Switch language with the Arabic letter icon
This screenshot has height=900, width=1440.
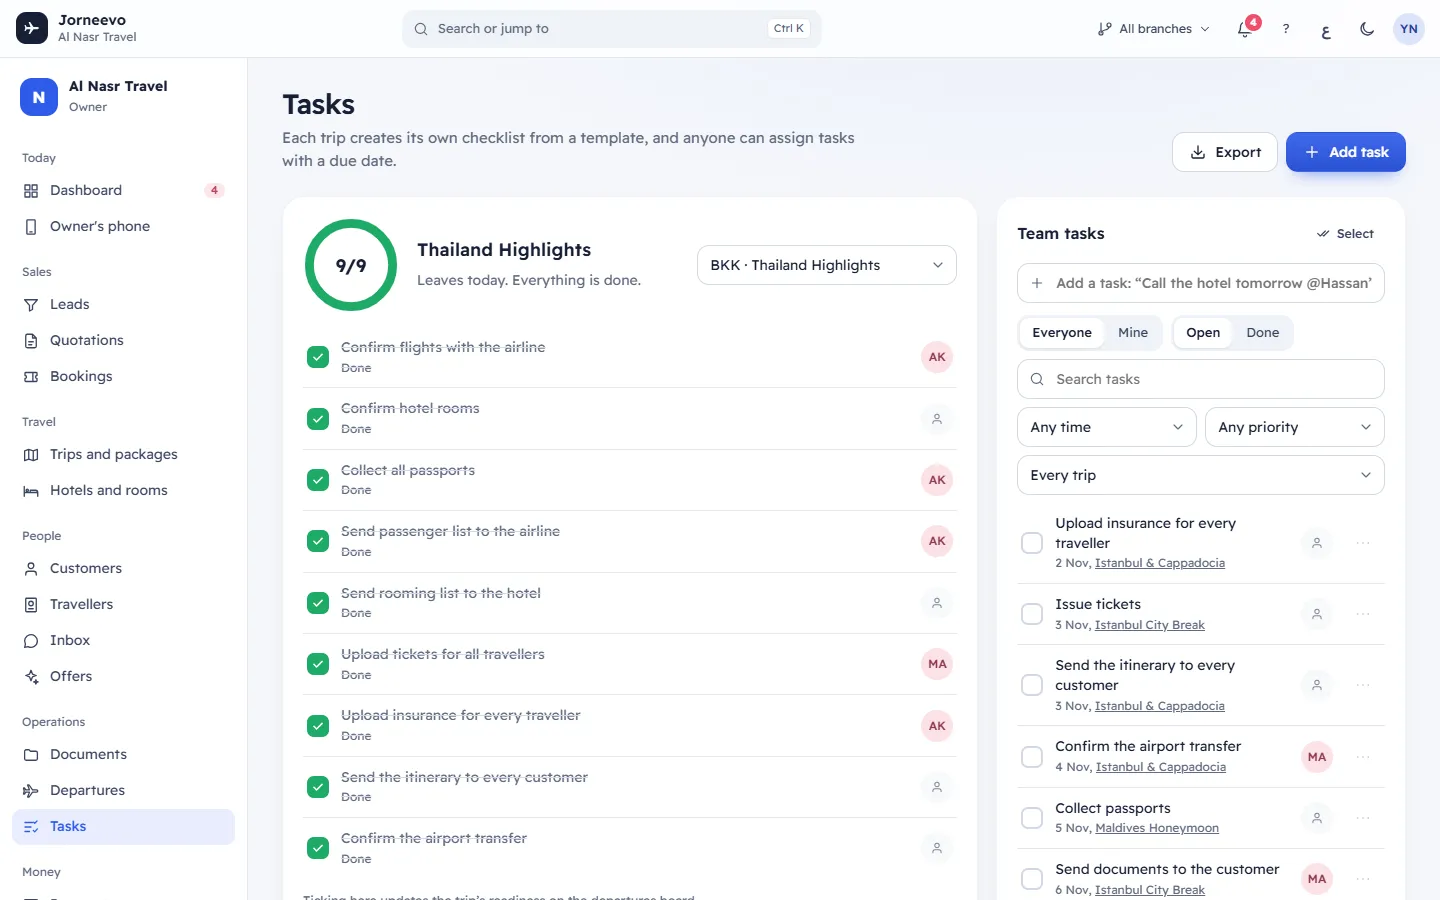(1326, 30)
